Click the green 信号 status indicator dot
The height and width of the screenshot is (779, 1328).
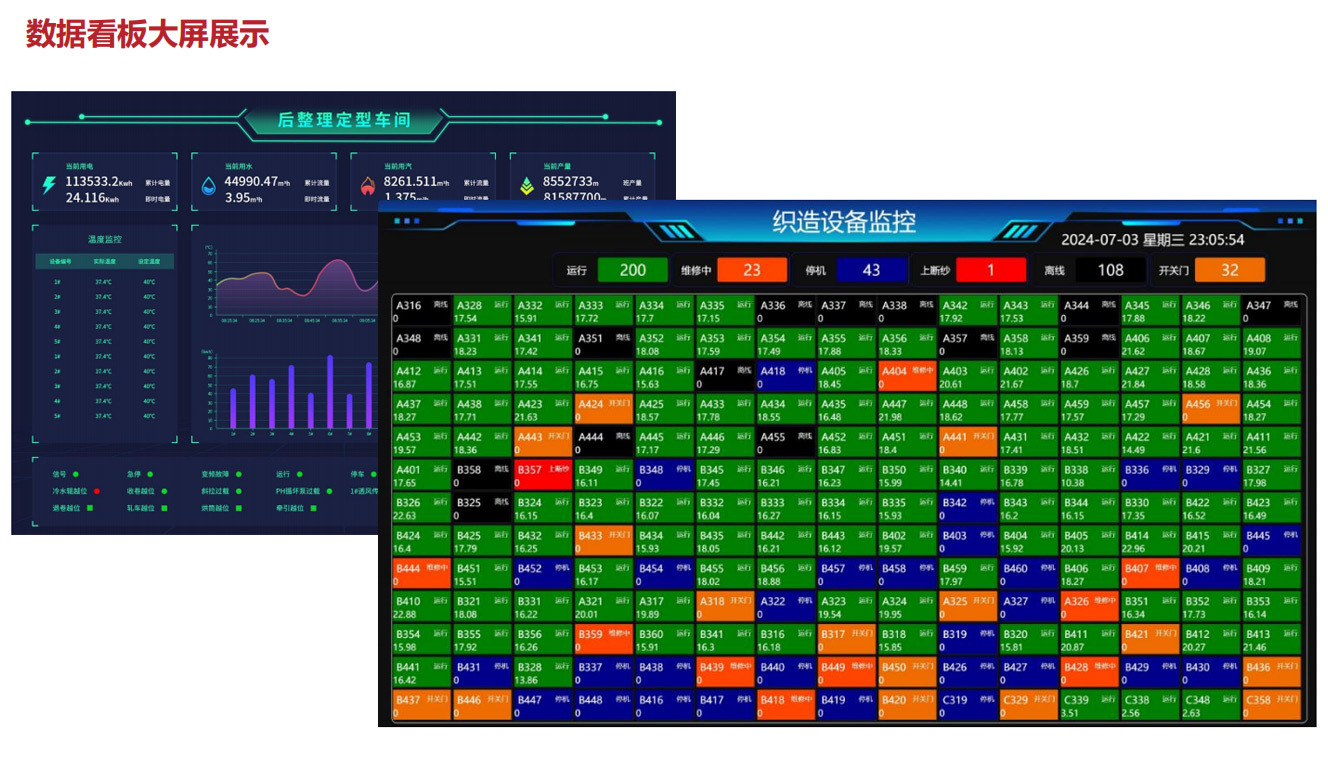75,474
